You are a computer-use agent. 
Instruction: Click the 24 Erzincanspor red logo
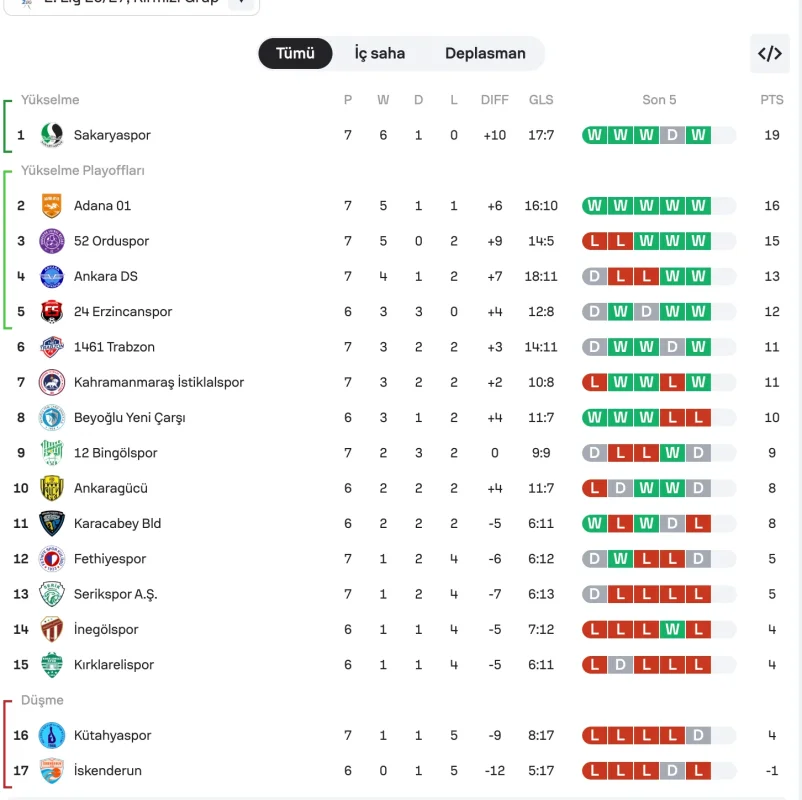pos(52,312)
